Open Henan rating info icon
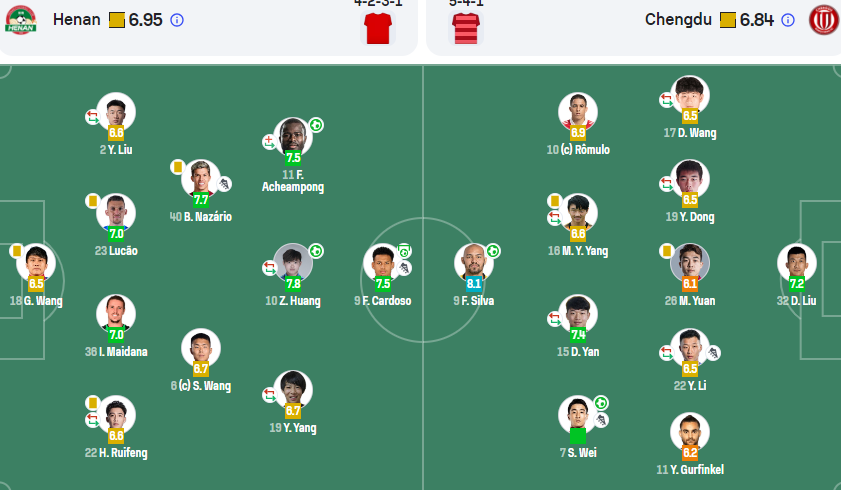Viewport: 841px width, 490px height. (177, 20)
